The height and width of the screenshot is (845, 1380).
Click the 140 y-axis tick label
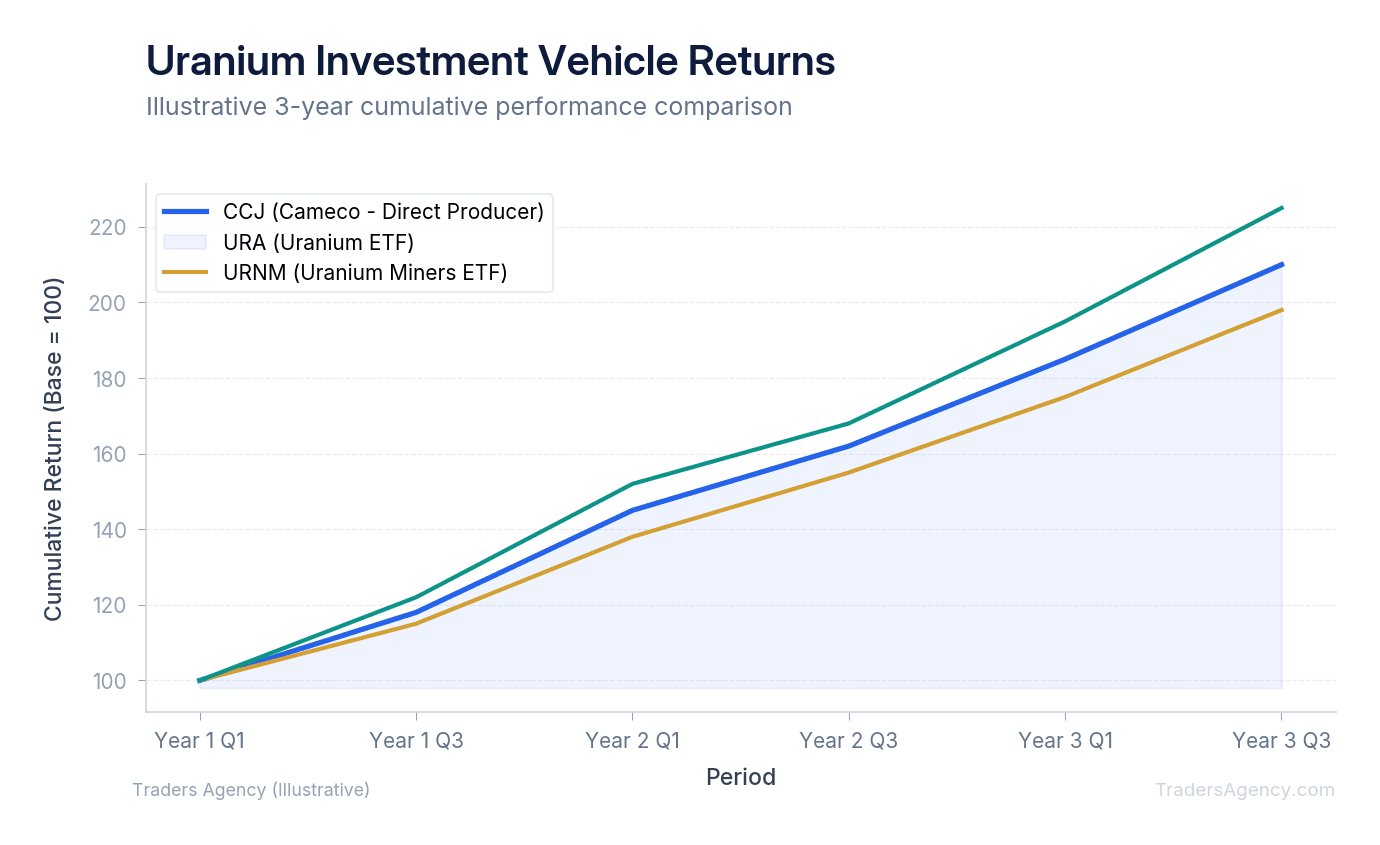(x=112, y=530)
